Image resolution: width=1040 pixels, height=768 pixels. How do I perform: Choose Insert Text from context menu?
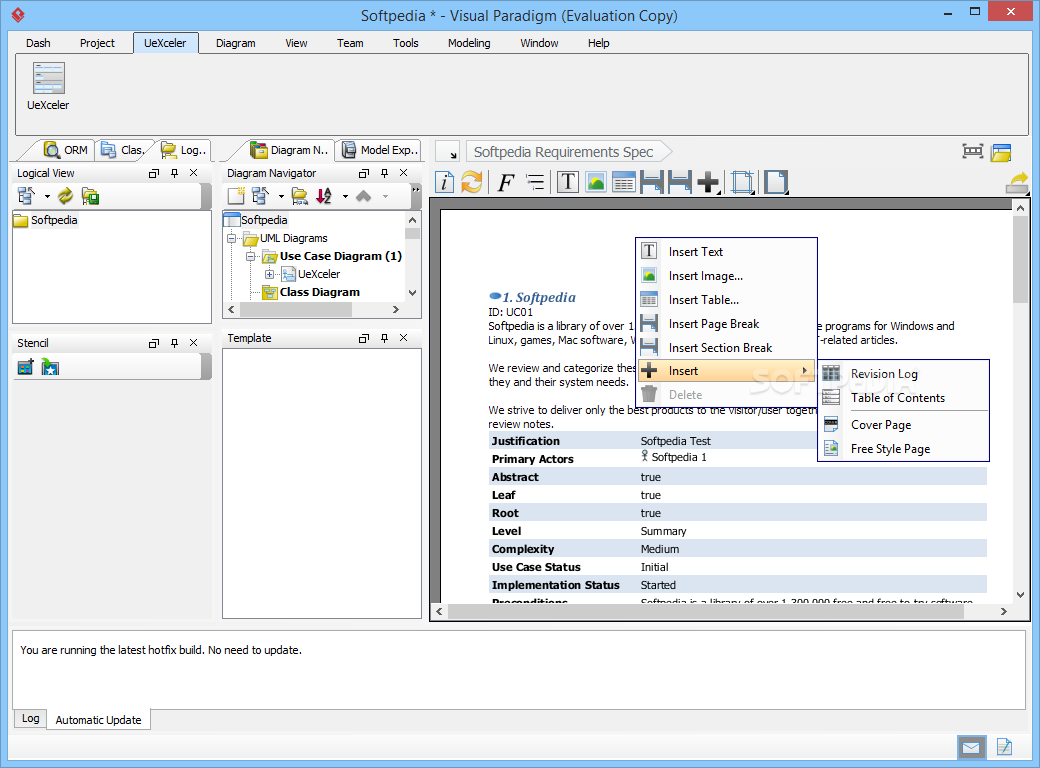pos(726,252)
